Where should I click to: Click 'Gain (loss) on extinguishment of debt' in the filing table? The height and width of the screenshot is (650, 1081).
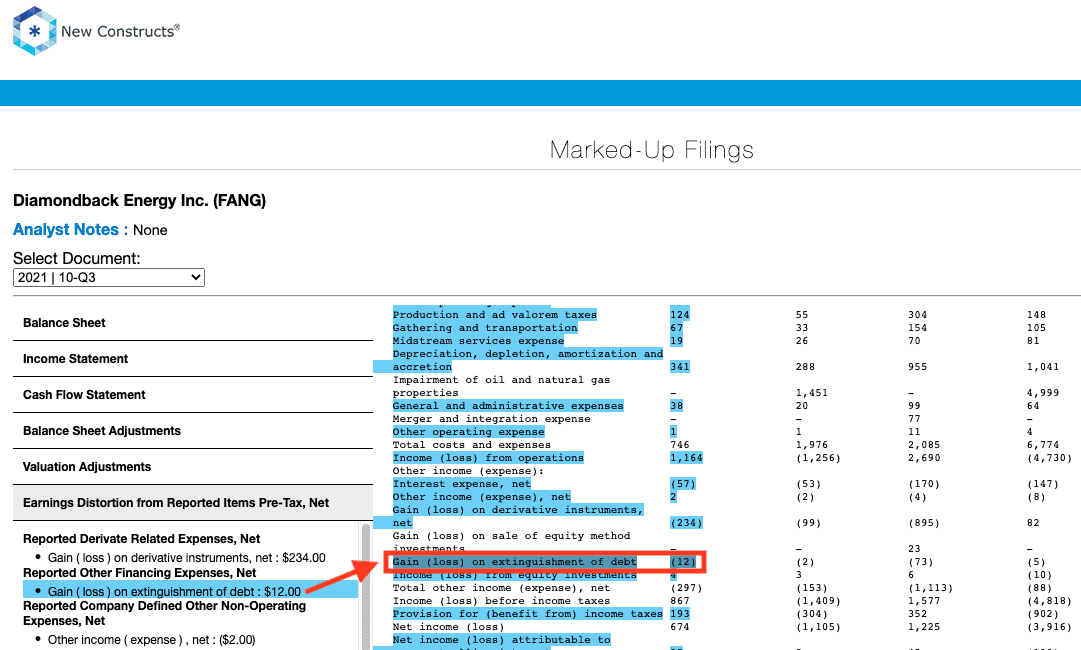pos(514,562)
